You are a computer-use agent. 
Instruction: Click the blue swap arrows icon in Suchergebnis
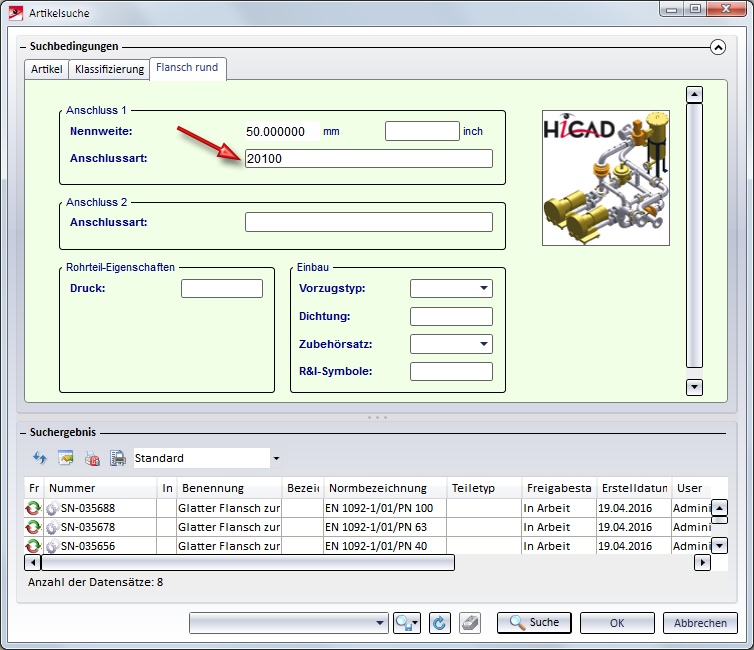(x=40, y=458)
